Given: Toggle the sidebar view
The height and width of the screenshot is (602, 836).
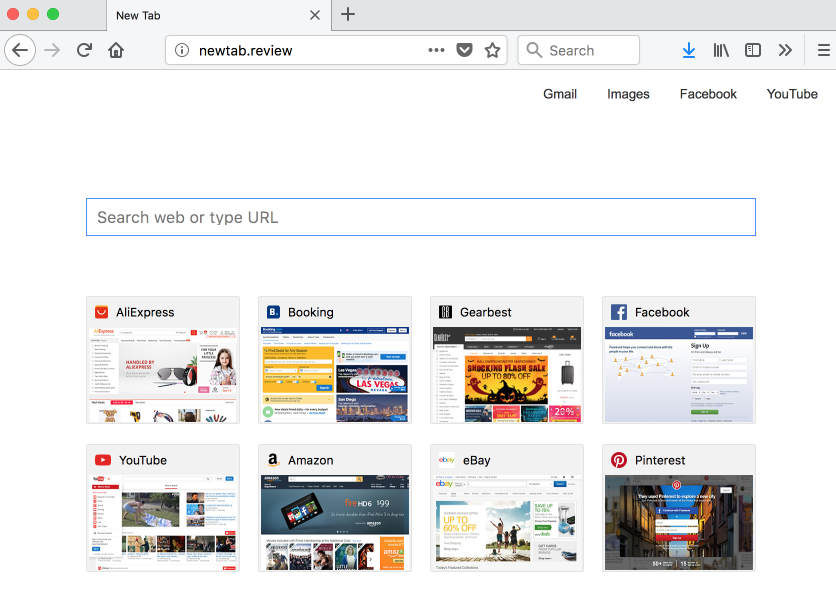Looking at the screenshot, I should (753, 50).
